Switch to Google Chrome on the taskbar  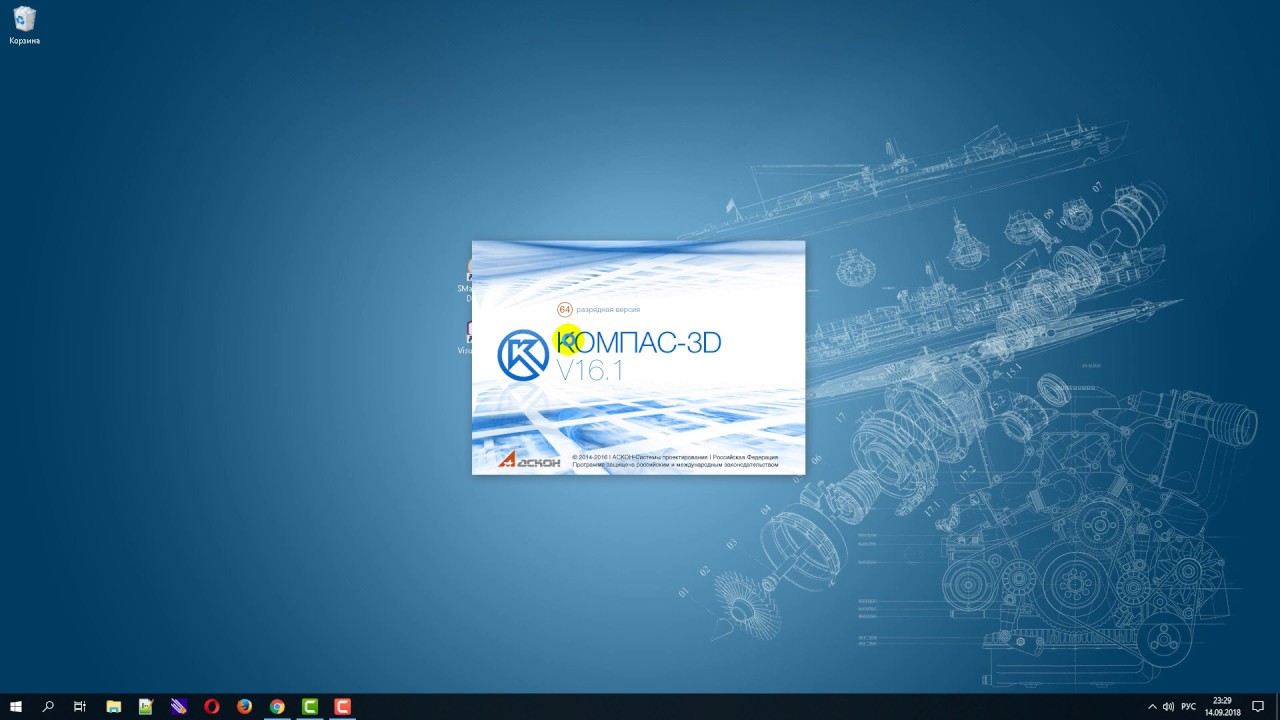point(278,706)
